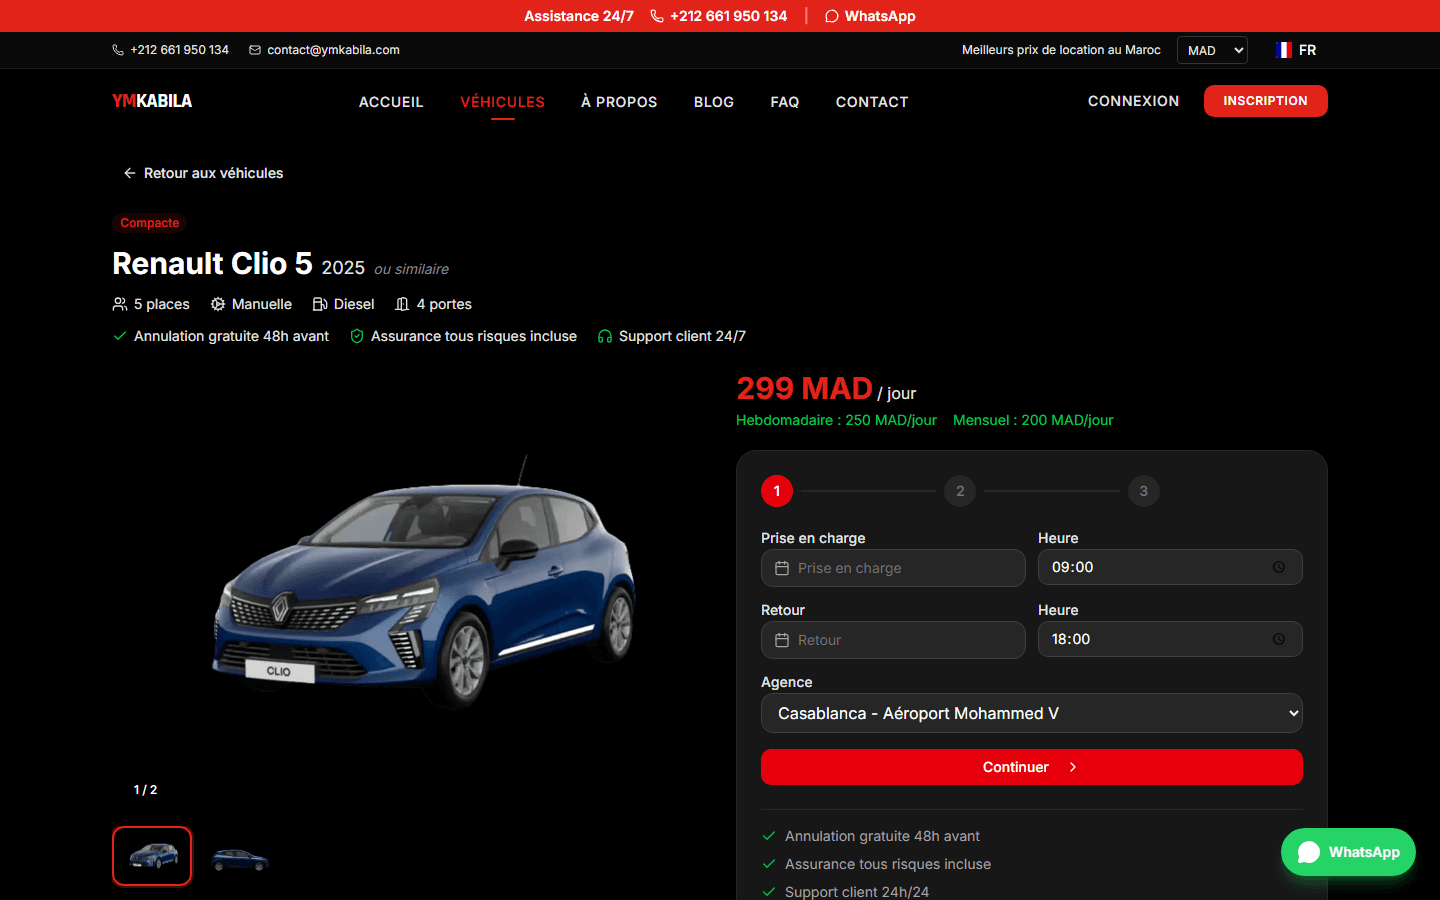1440x900 pixels.
Task: Click the 1 / 2 image counter
Action: (x=145, y=790)
